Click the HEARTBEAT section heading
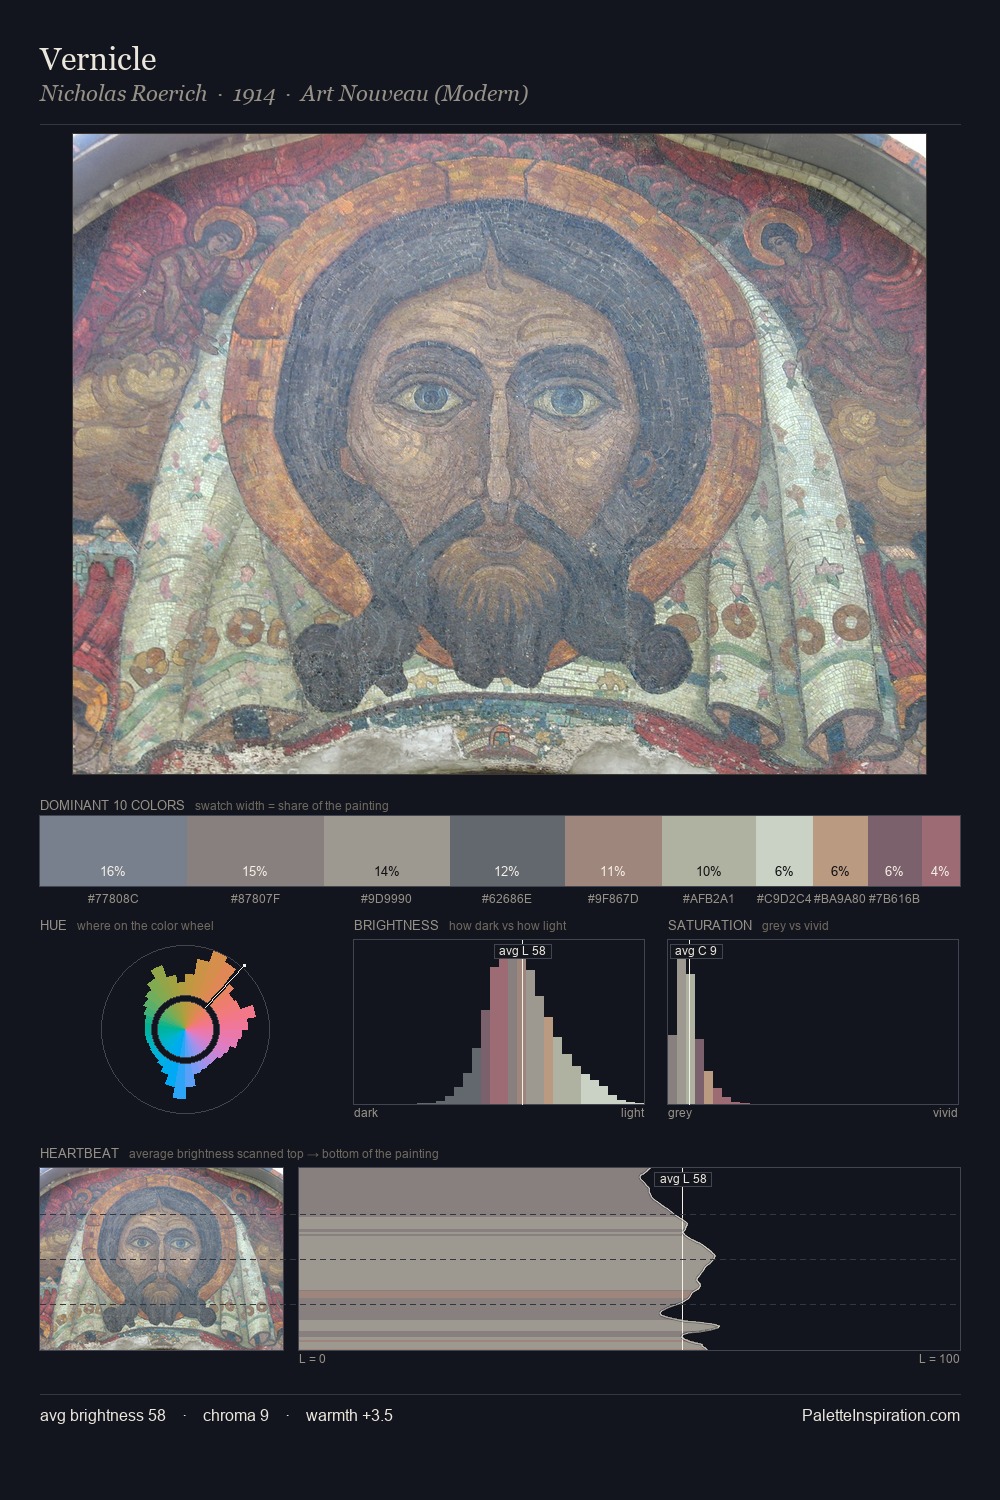Screen dimensions: 1000x1500 click(x=79, y=1153)
